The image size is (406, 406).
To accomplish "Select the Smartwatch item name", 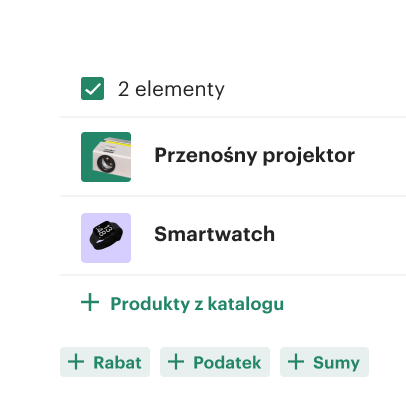I will [215, 234].
